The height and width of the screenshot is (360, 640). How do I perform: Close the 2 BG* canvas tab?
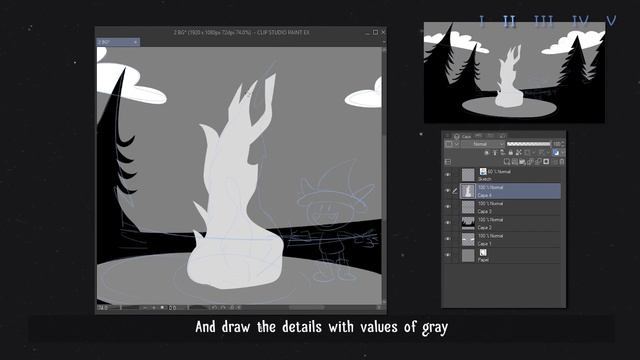click(135, 42)
